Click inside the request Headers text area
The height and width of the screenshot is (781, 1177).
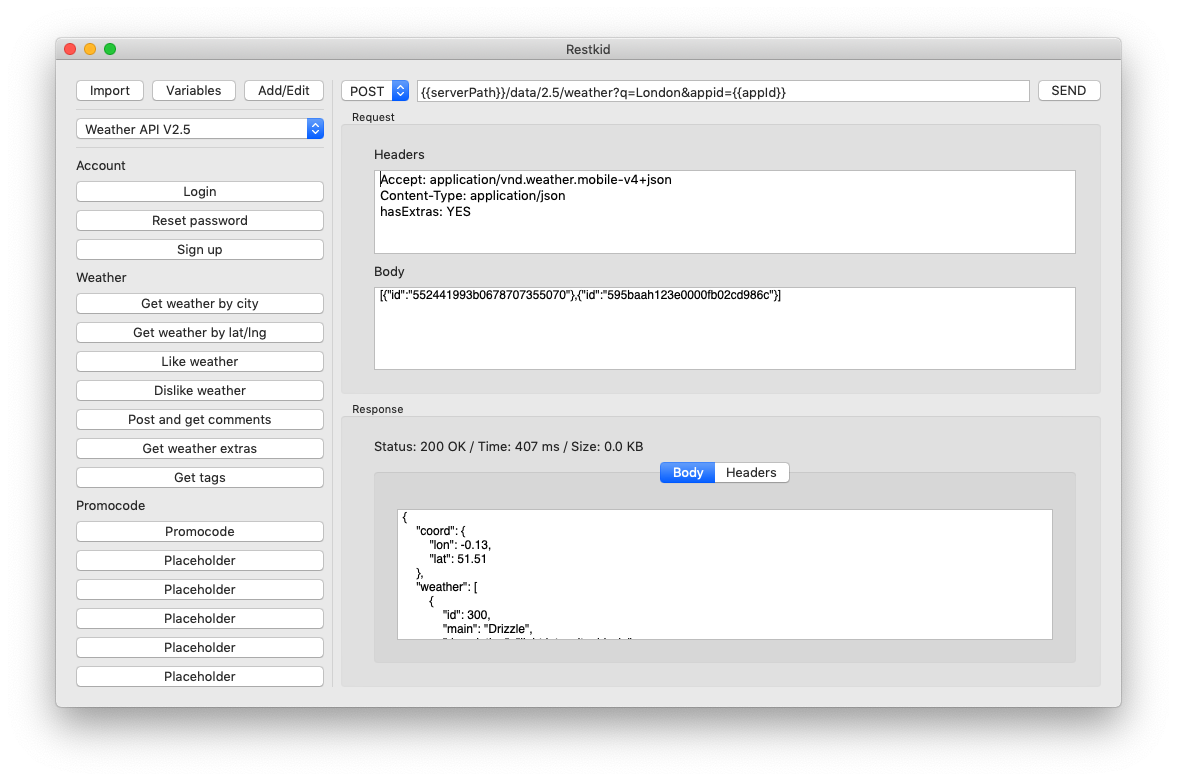pyautogui.click(x=724, y=212)
